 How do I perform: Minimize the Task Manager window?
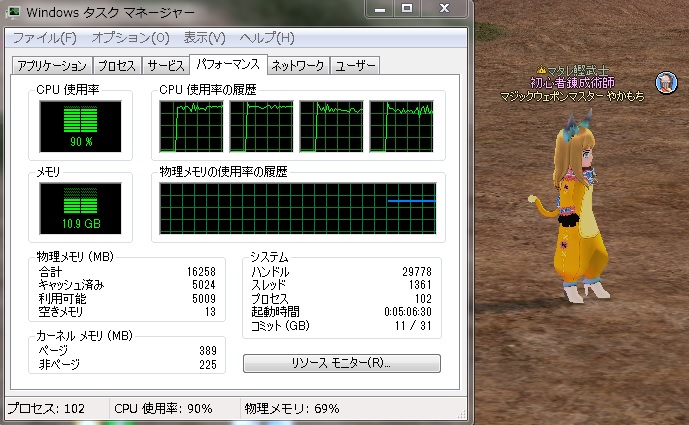point(380,9)
